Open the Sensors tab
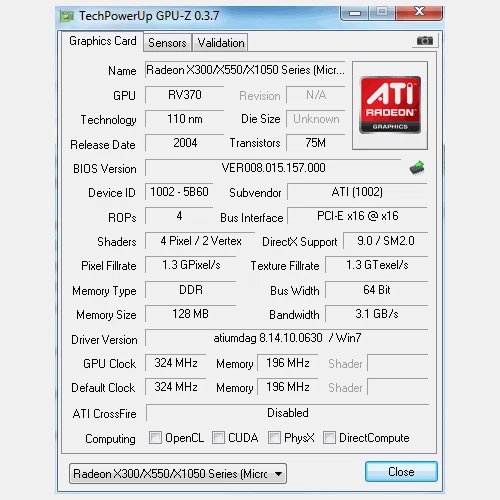The image size is (500, 500). 167,43
